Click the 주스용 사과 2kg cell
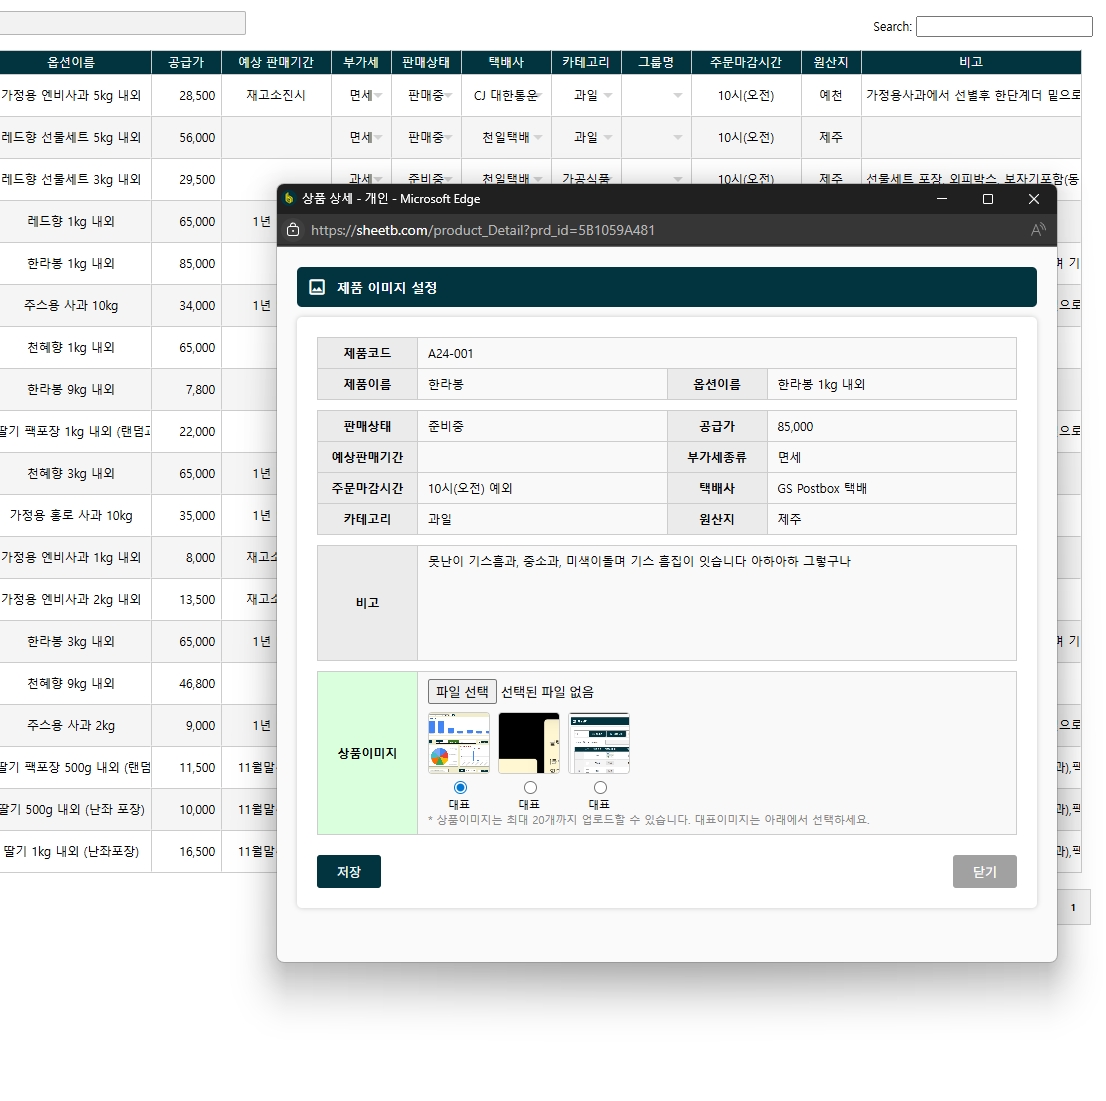Viewport: 1106px width, 1101px height. pos(71,725)
